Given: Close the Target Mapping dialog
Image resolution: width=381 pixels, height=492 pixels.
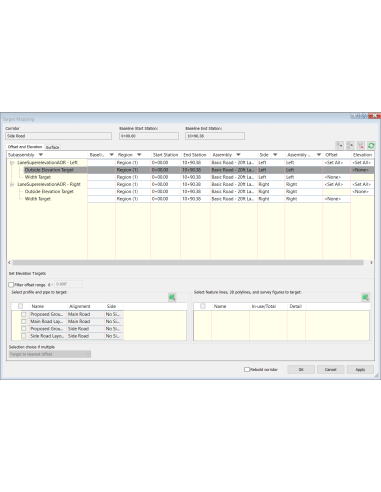Looking at the screenshot, I should pyautogui.click(x=374, y=116).
